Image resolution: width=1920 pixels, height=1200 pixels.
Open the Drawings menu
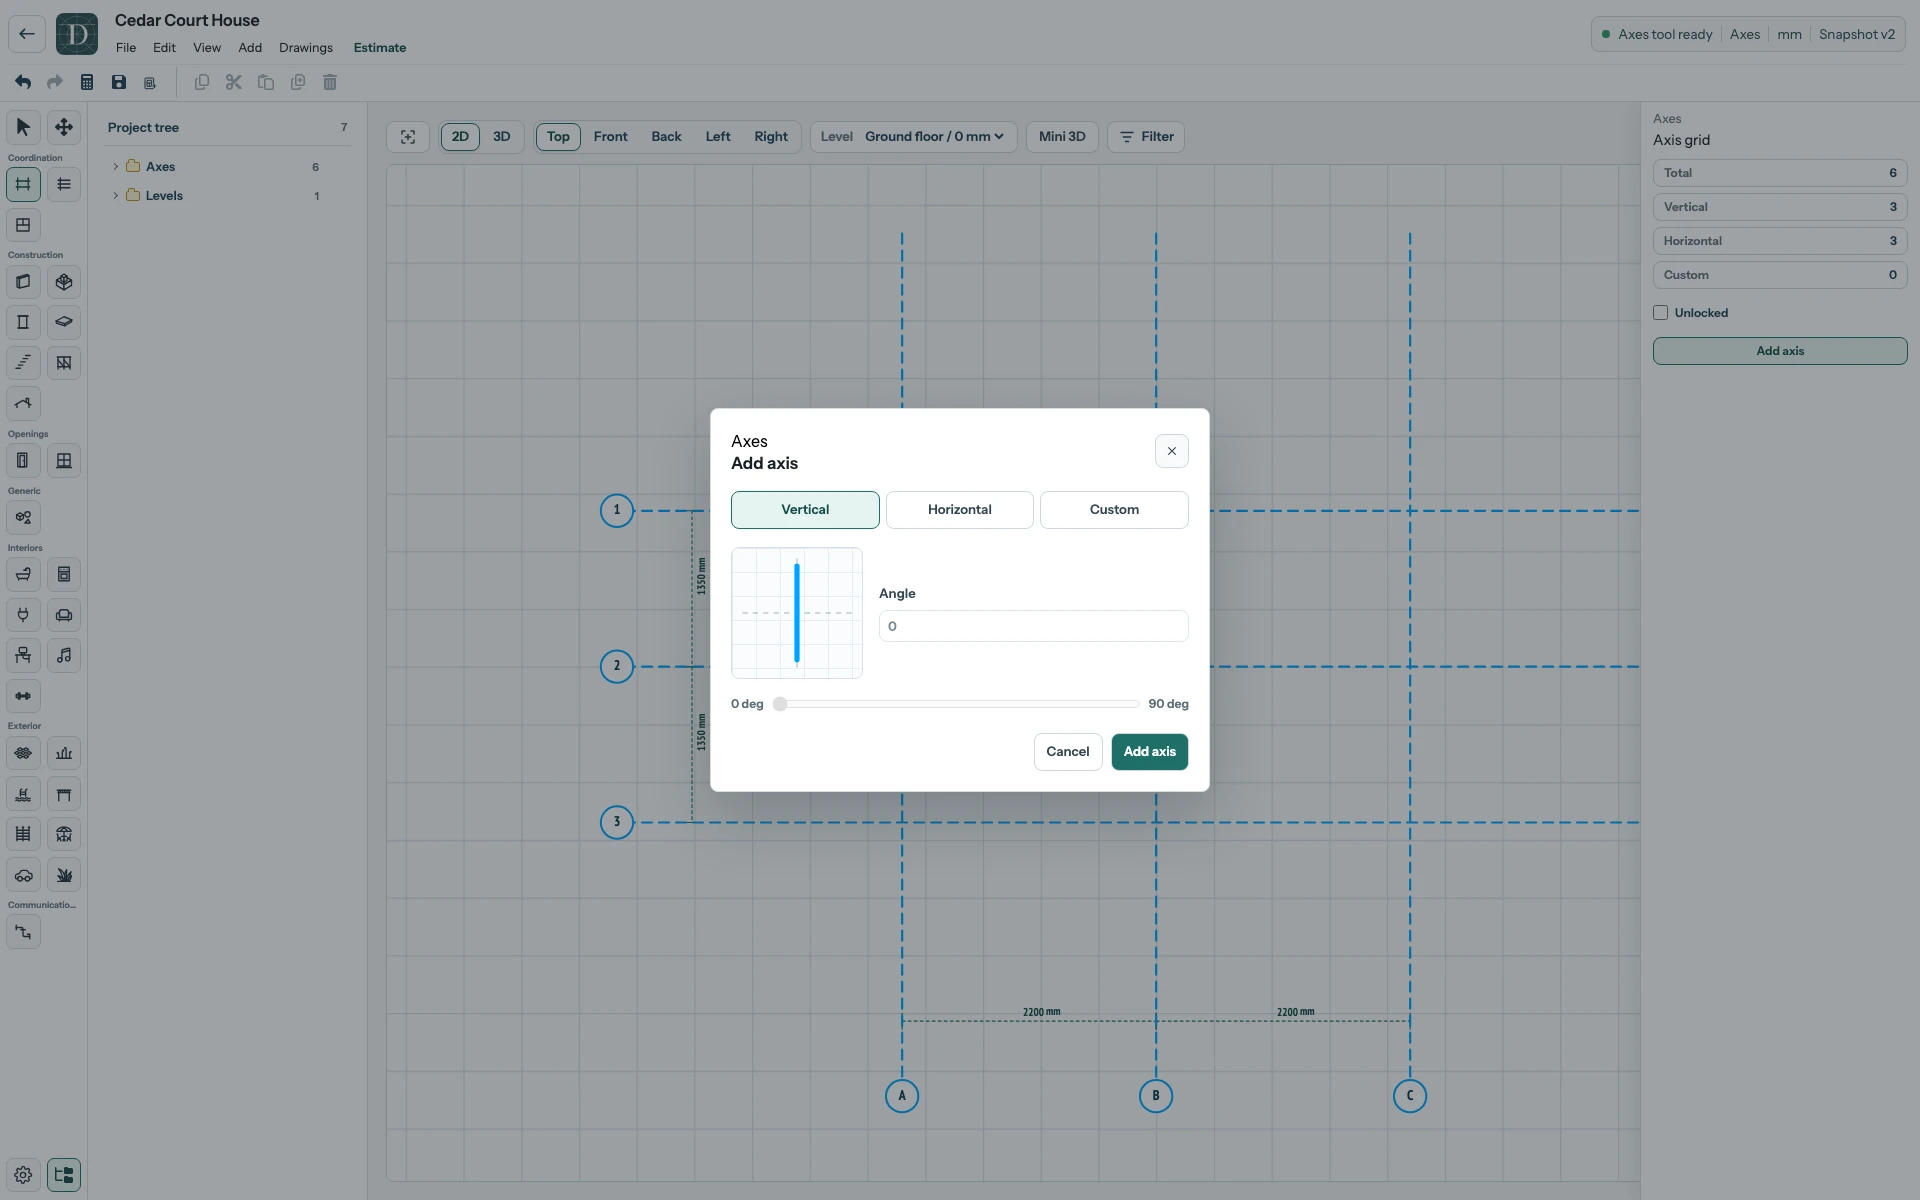[306, 48]
